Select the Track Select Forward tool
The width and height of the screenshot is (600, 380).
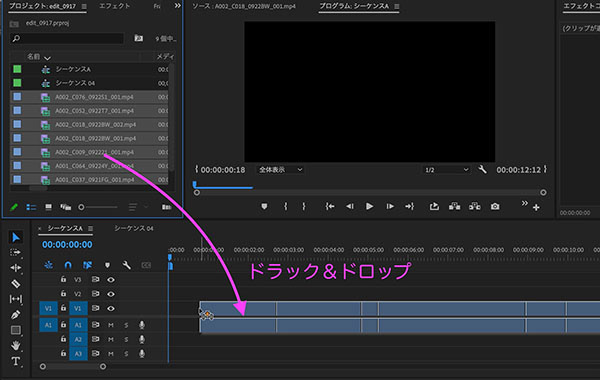(15, 253)
